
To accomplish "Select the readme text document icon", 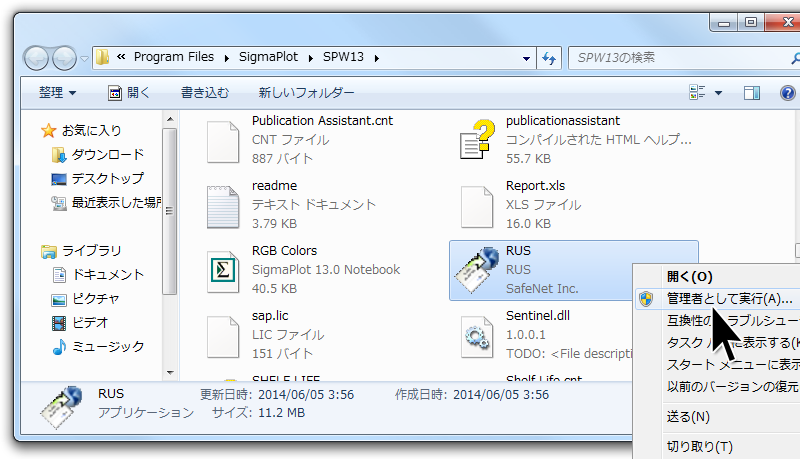I will pos(223,207).
